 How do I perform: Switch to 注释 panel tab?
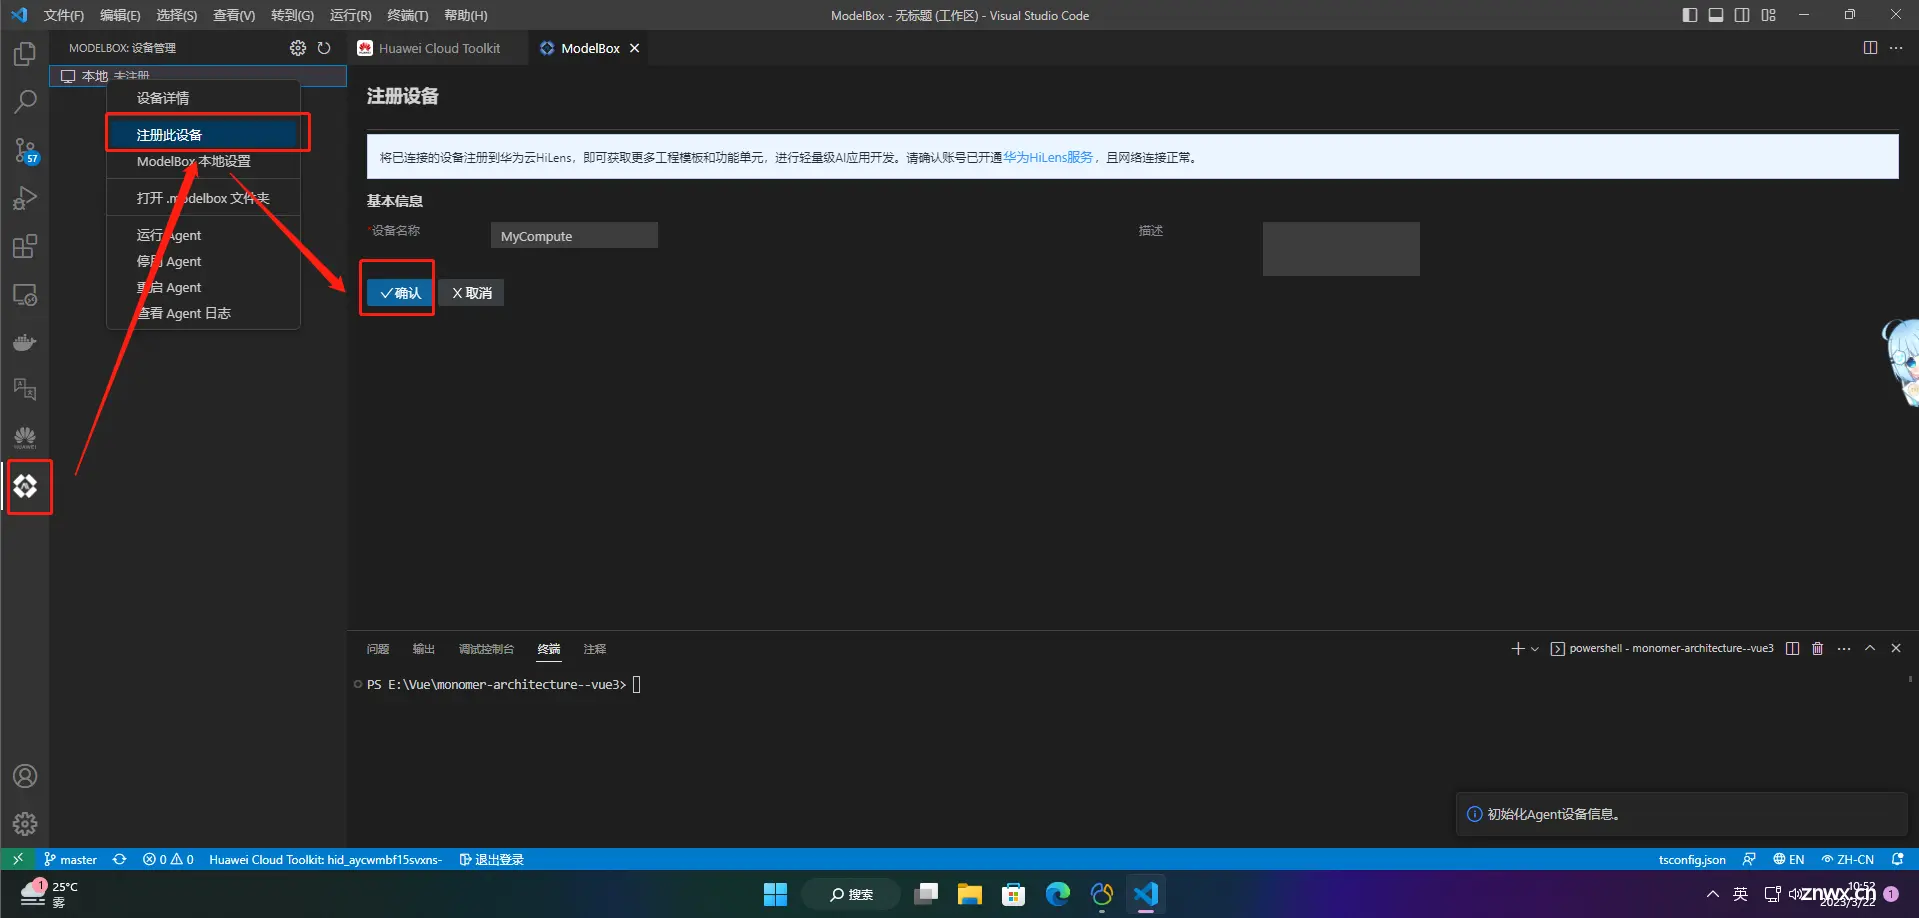tap(595, 649)
